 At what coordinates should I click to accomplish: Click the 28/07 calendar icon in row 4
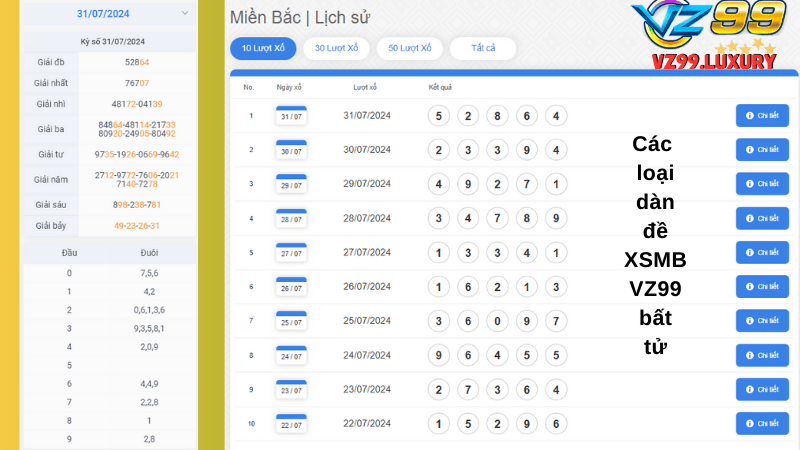290,218
